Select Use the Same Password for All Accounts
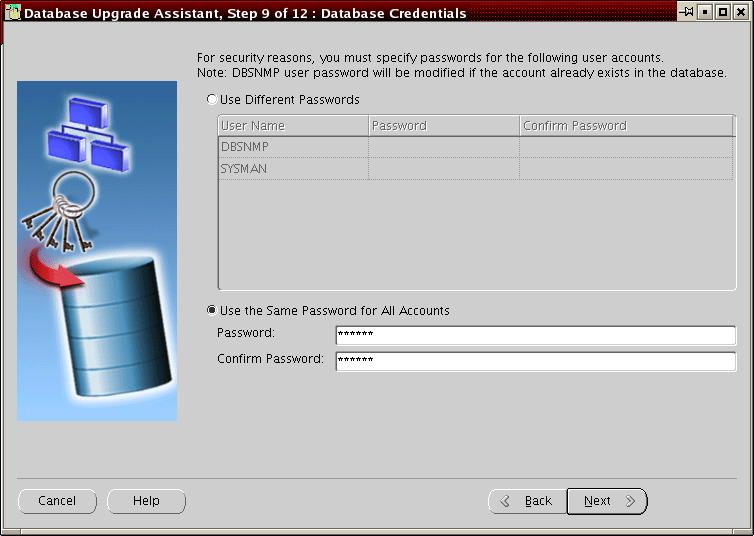This screenshot has height=536, width=754. (211, 311)
